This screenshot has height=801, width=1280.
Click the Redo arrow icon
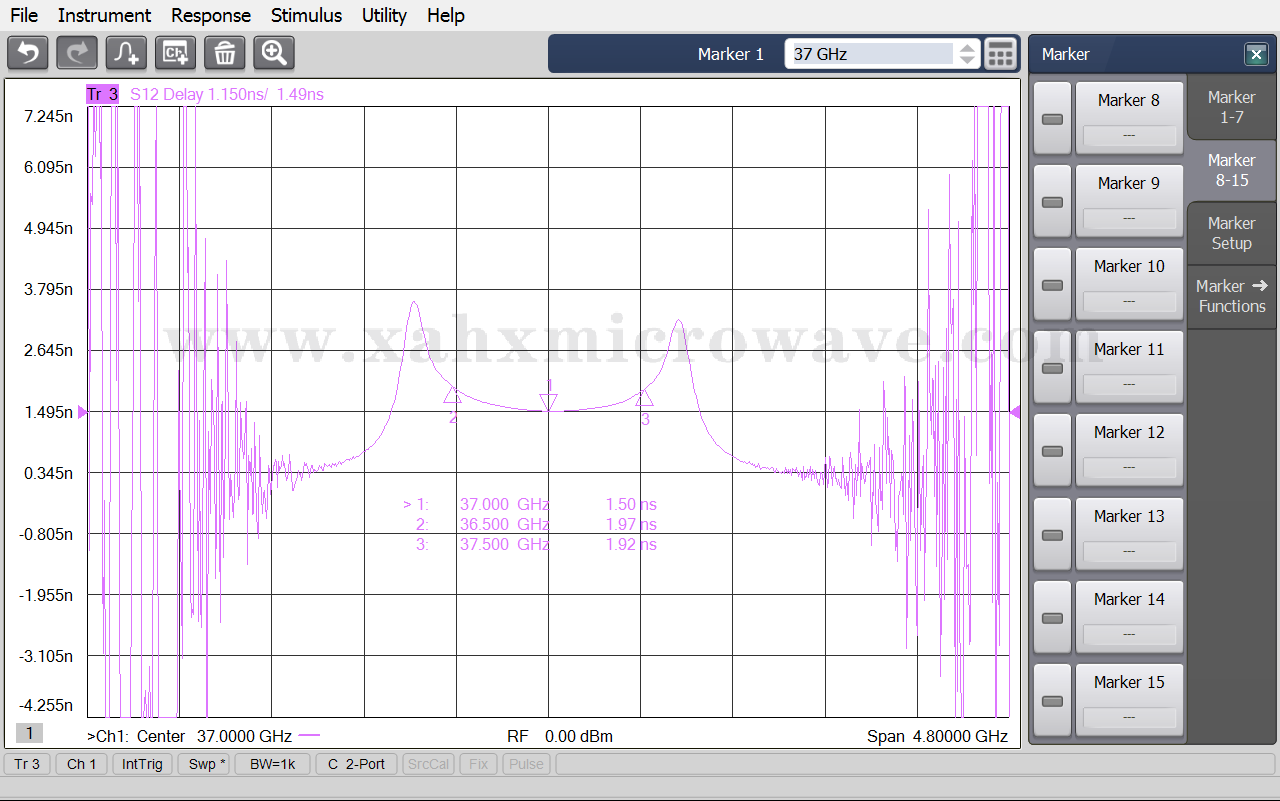[x=77, y=53]
